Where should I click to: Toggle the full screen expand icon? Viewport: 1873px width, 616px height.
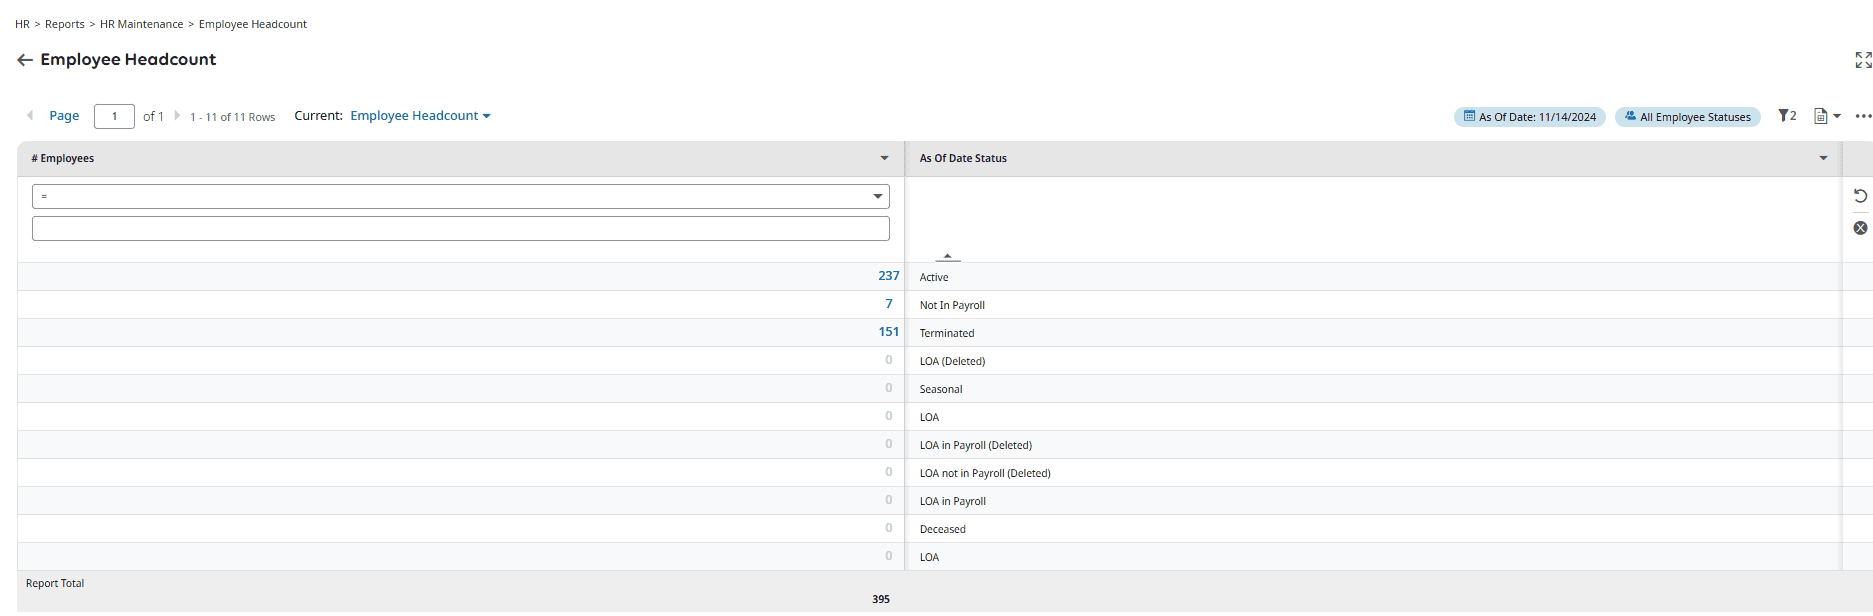coord(1863,60)
